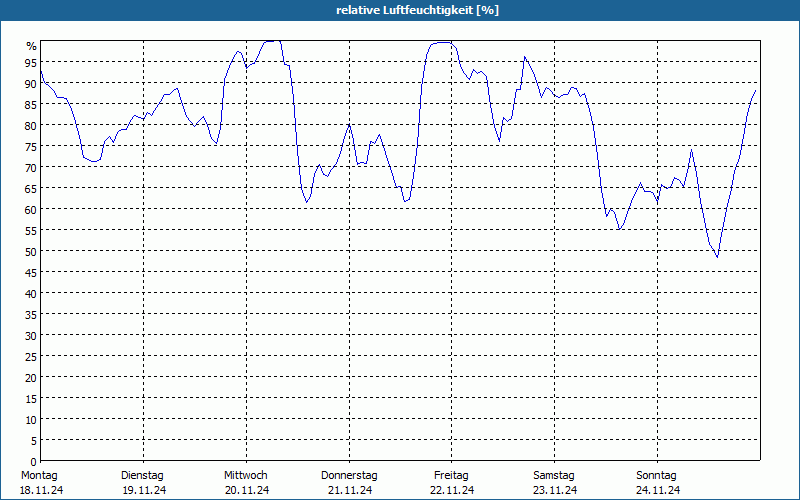Screen dimensions: 800x500
Task: Click the 25 tick label on y-axis
Action: (x=31, y=357)
